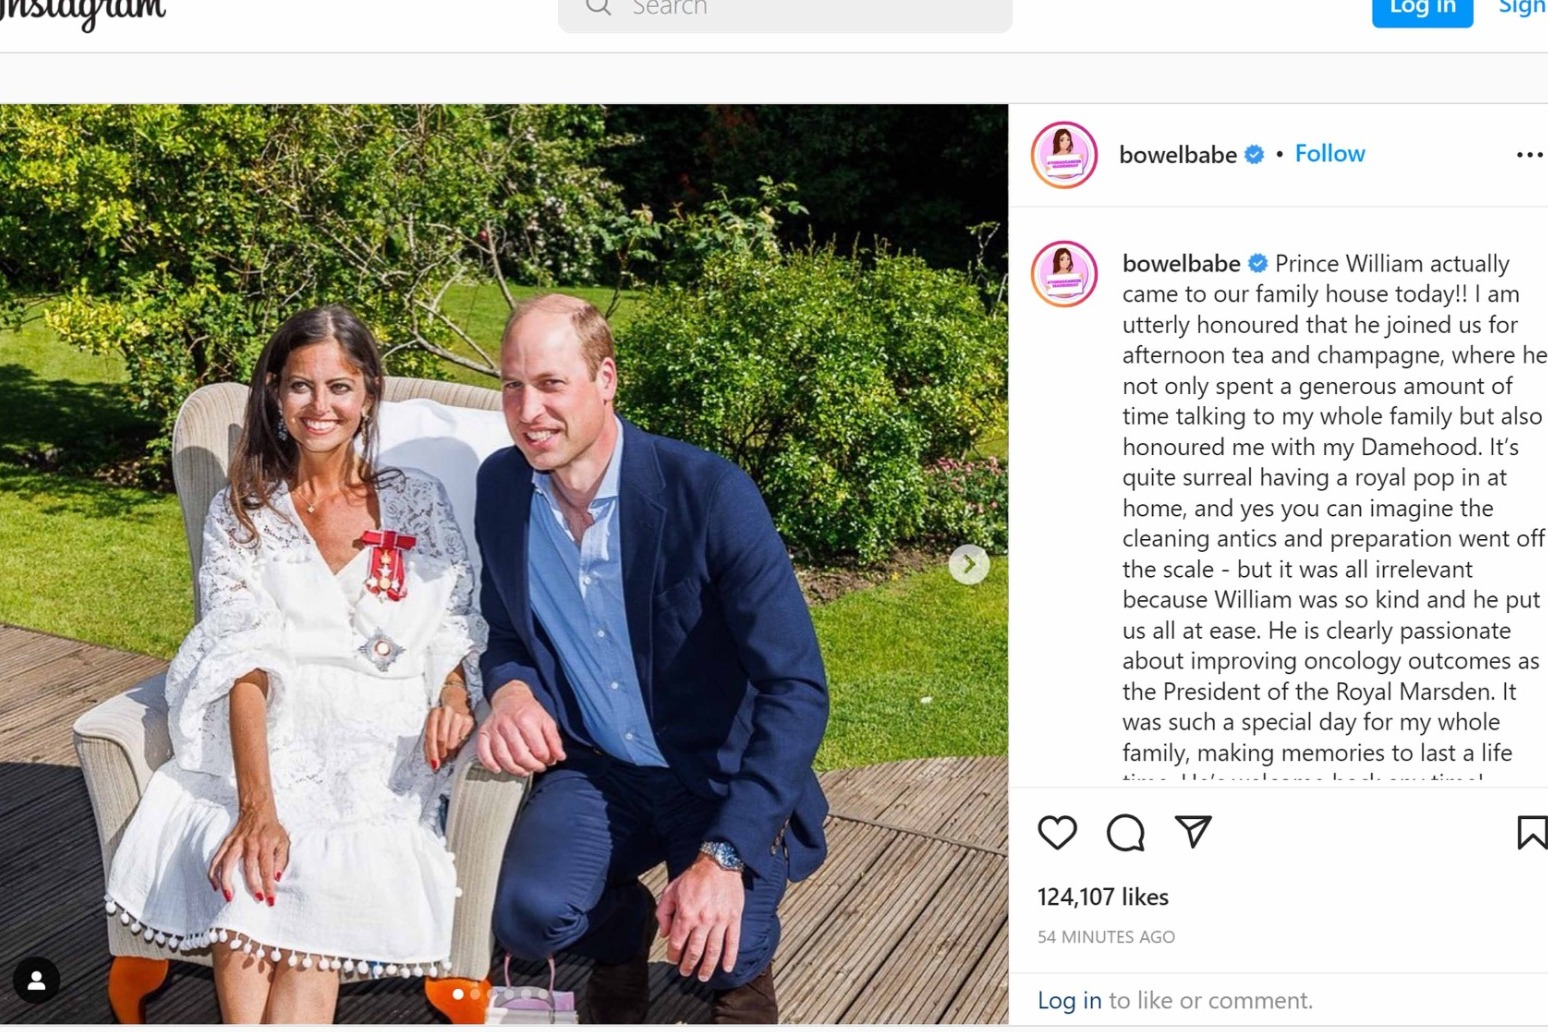View the 124,107 likes list
Image resolution: width=1548 pixels, height=1032 pixels.
tap(1103, 897)
